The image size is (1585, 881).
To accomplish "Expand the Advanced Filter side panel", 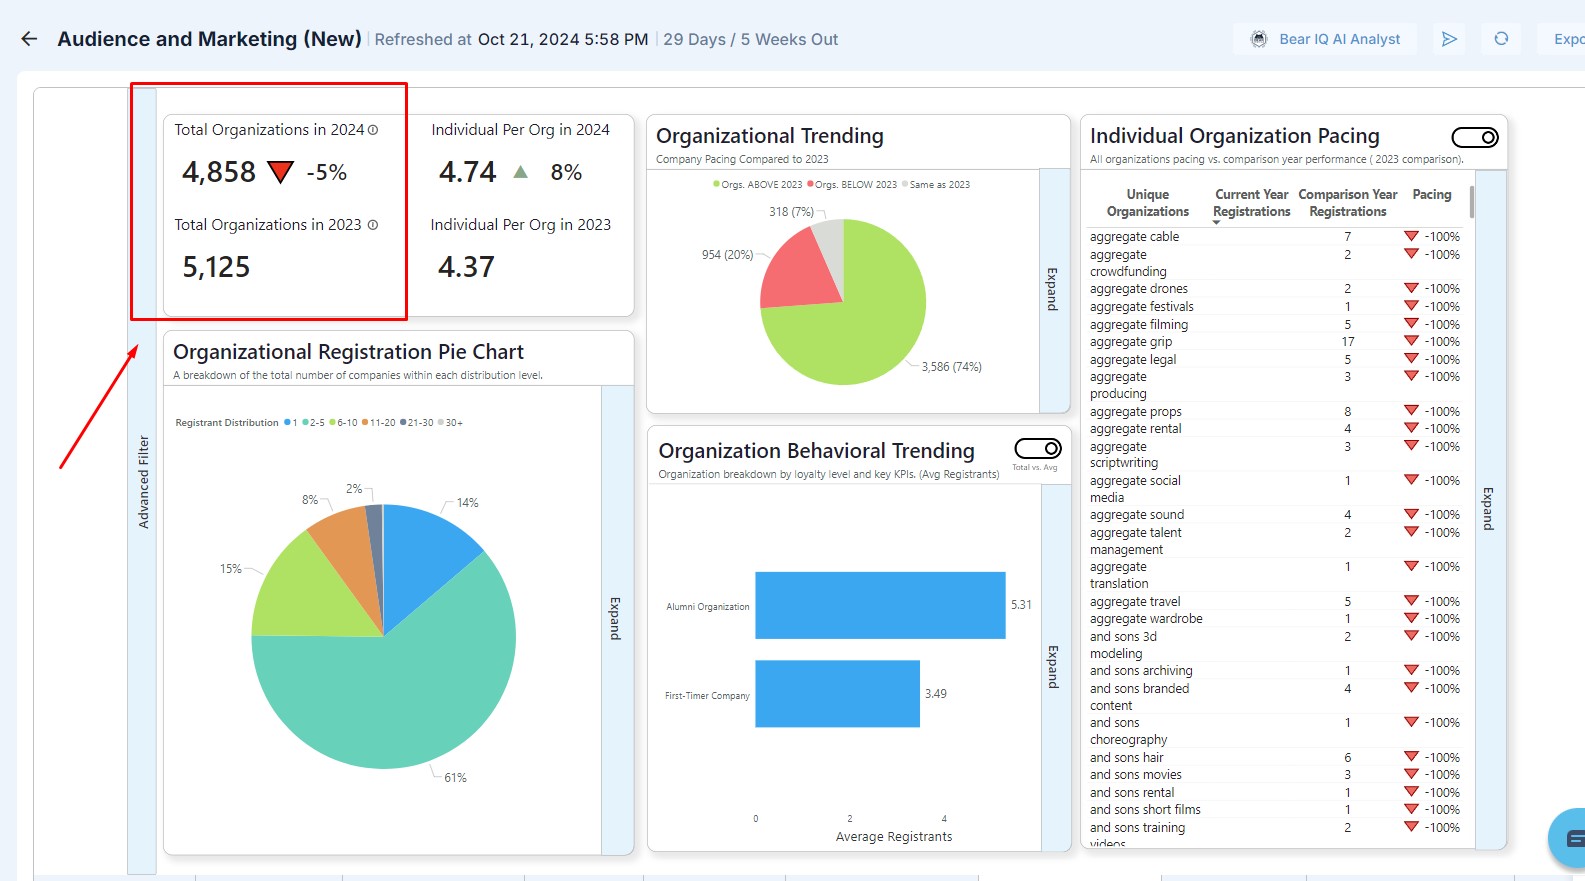I will [143, 481].
